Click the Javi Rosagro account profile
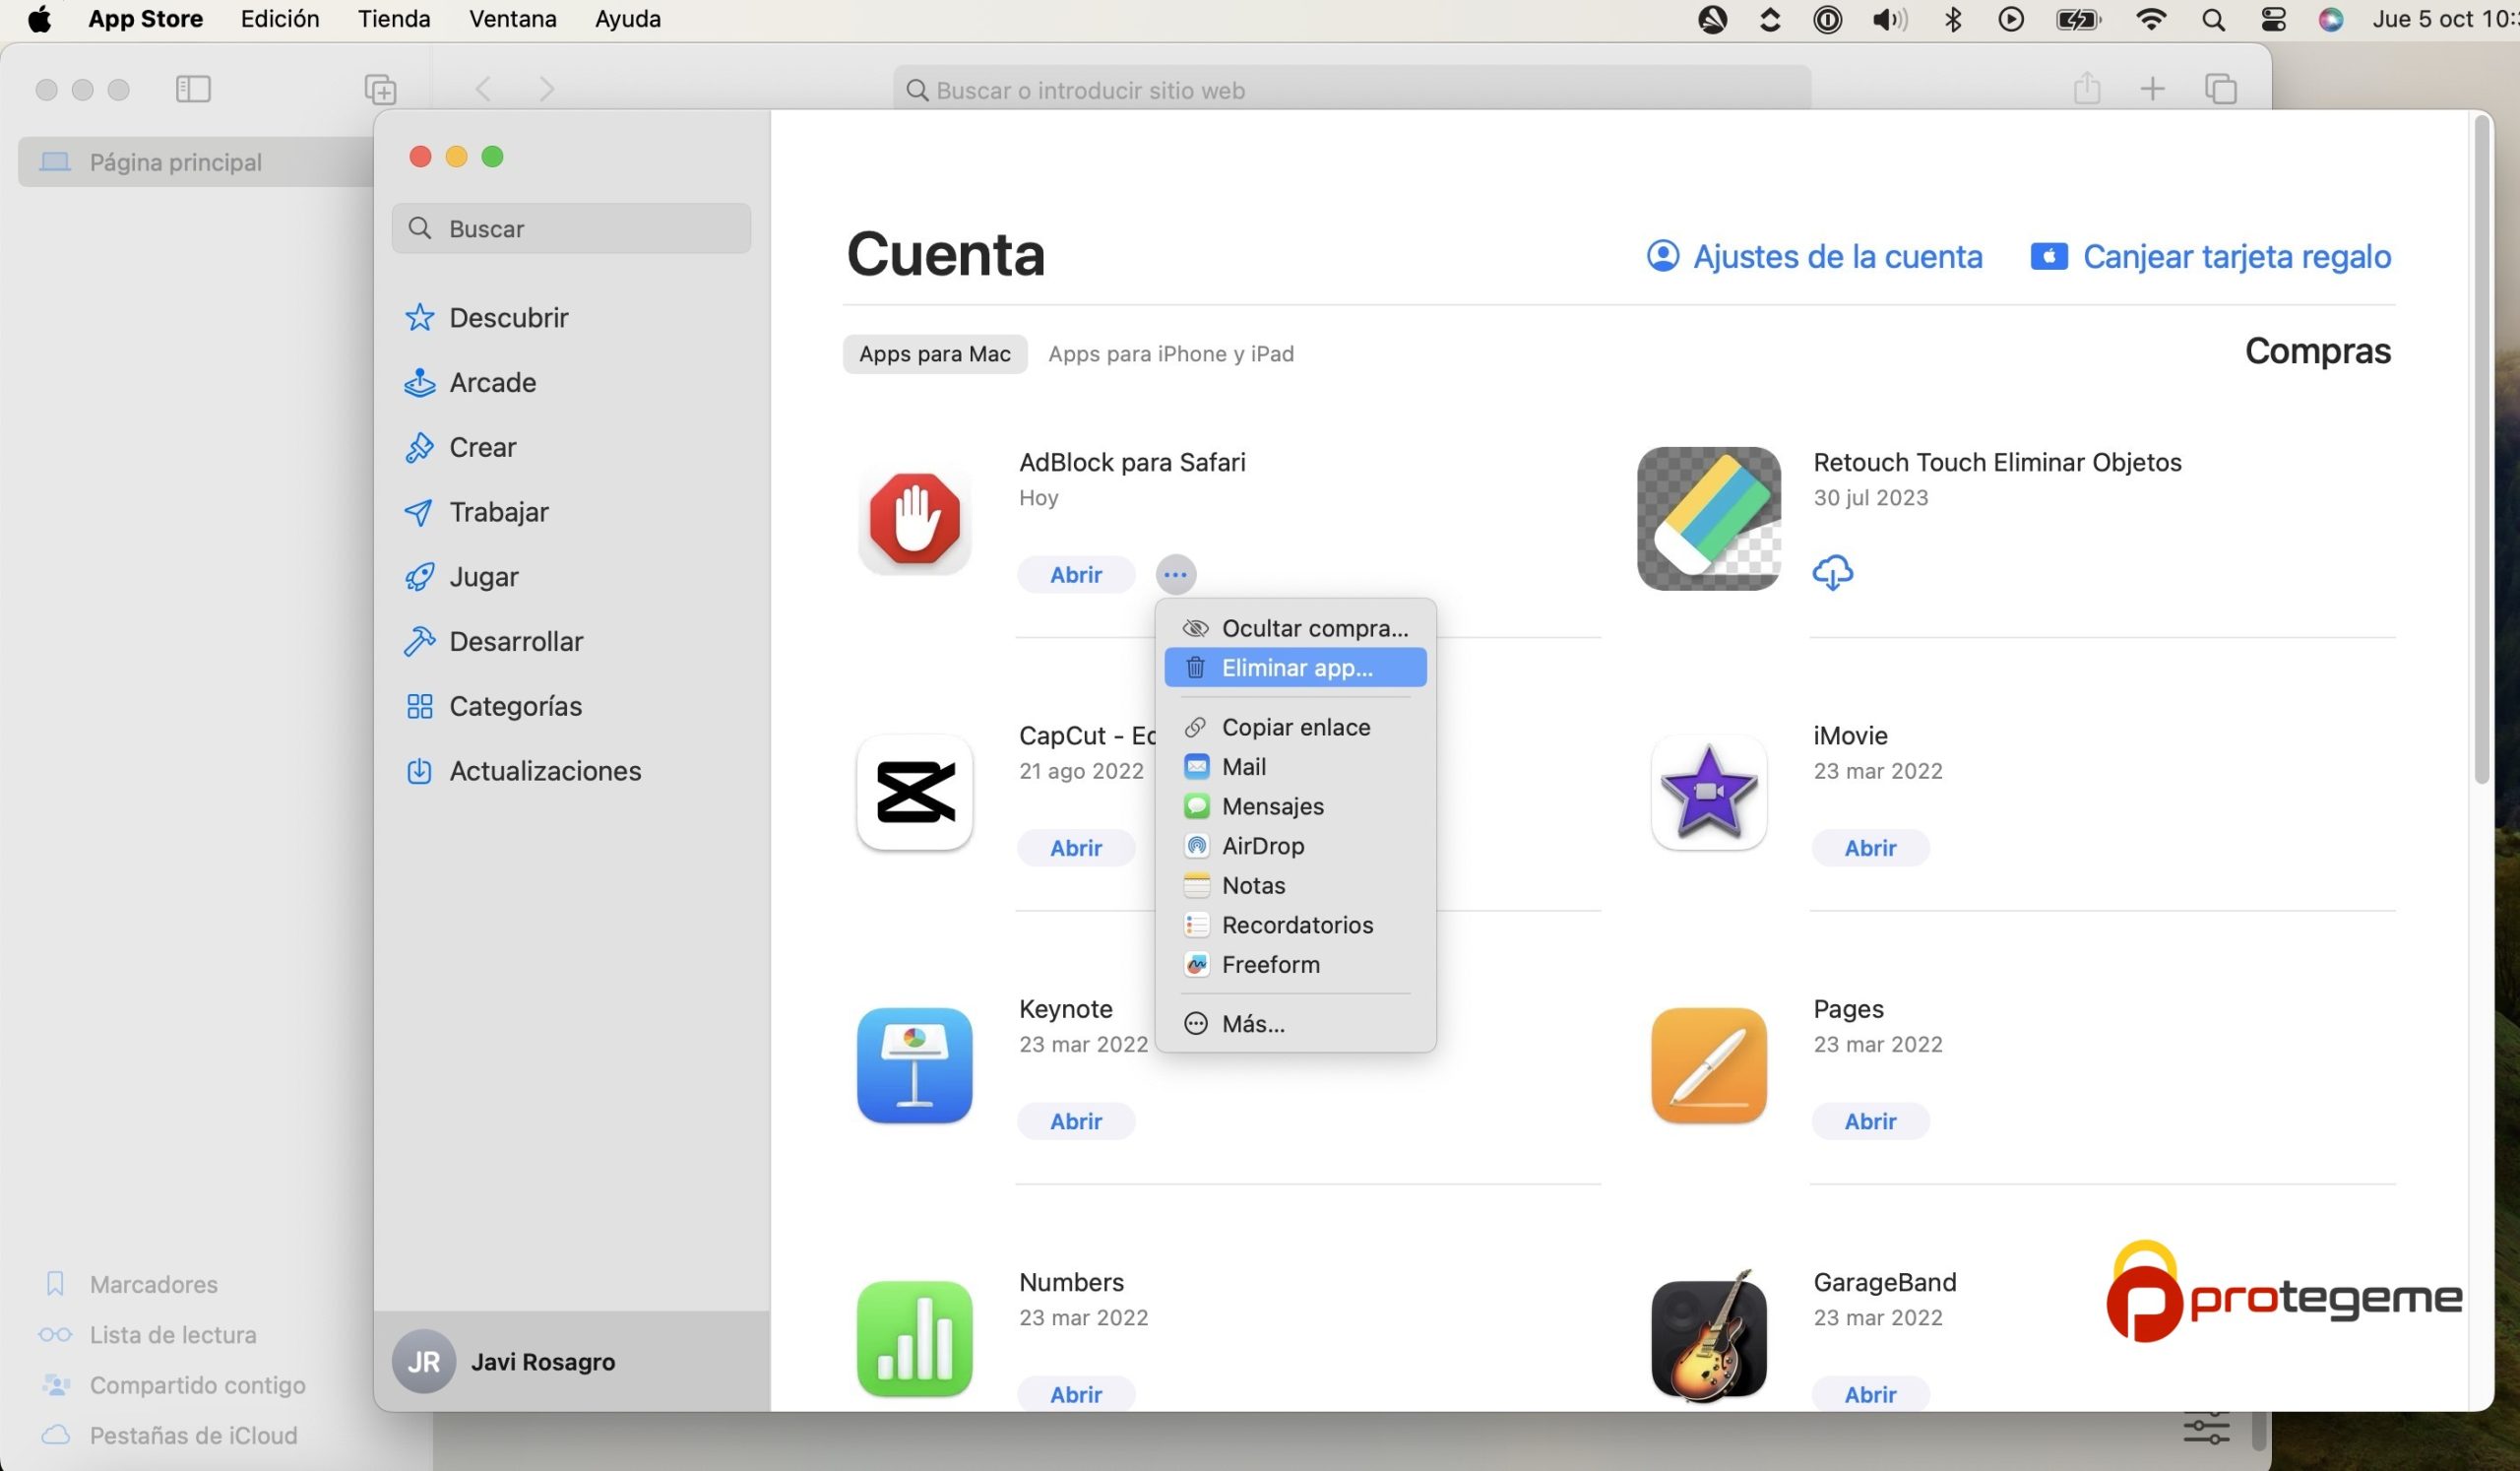 (571, 1362)
